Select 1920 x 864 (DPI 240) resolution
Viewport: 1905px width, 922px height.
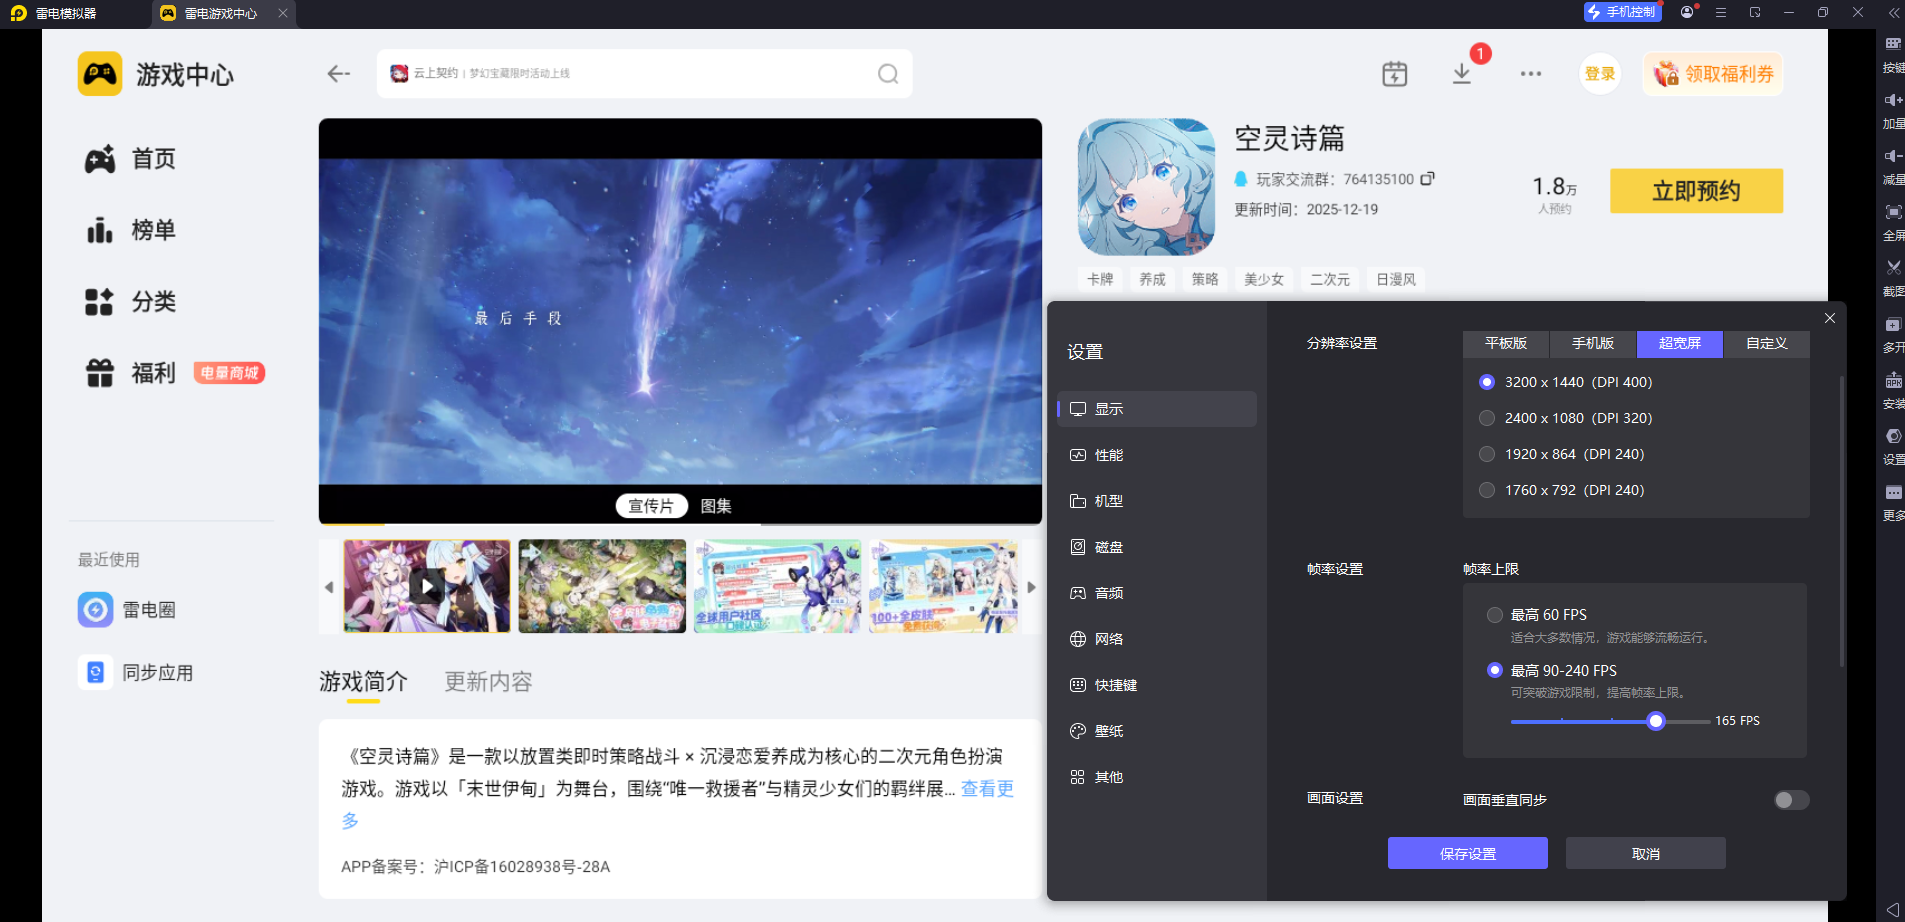(x=1487, y=454)
